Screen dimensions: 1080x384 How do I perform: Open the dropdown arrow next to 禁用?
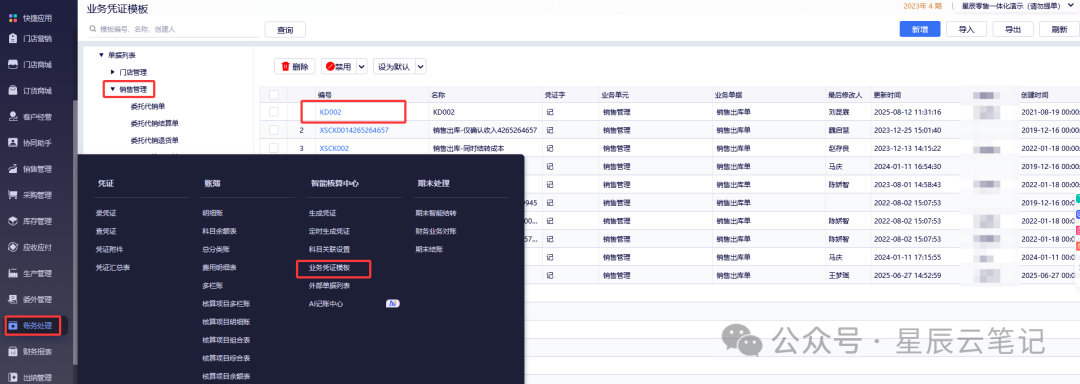[x=362, y=67]
